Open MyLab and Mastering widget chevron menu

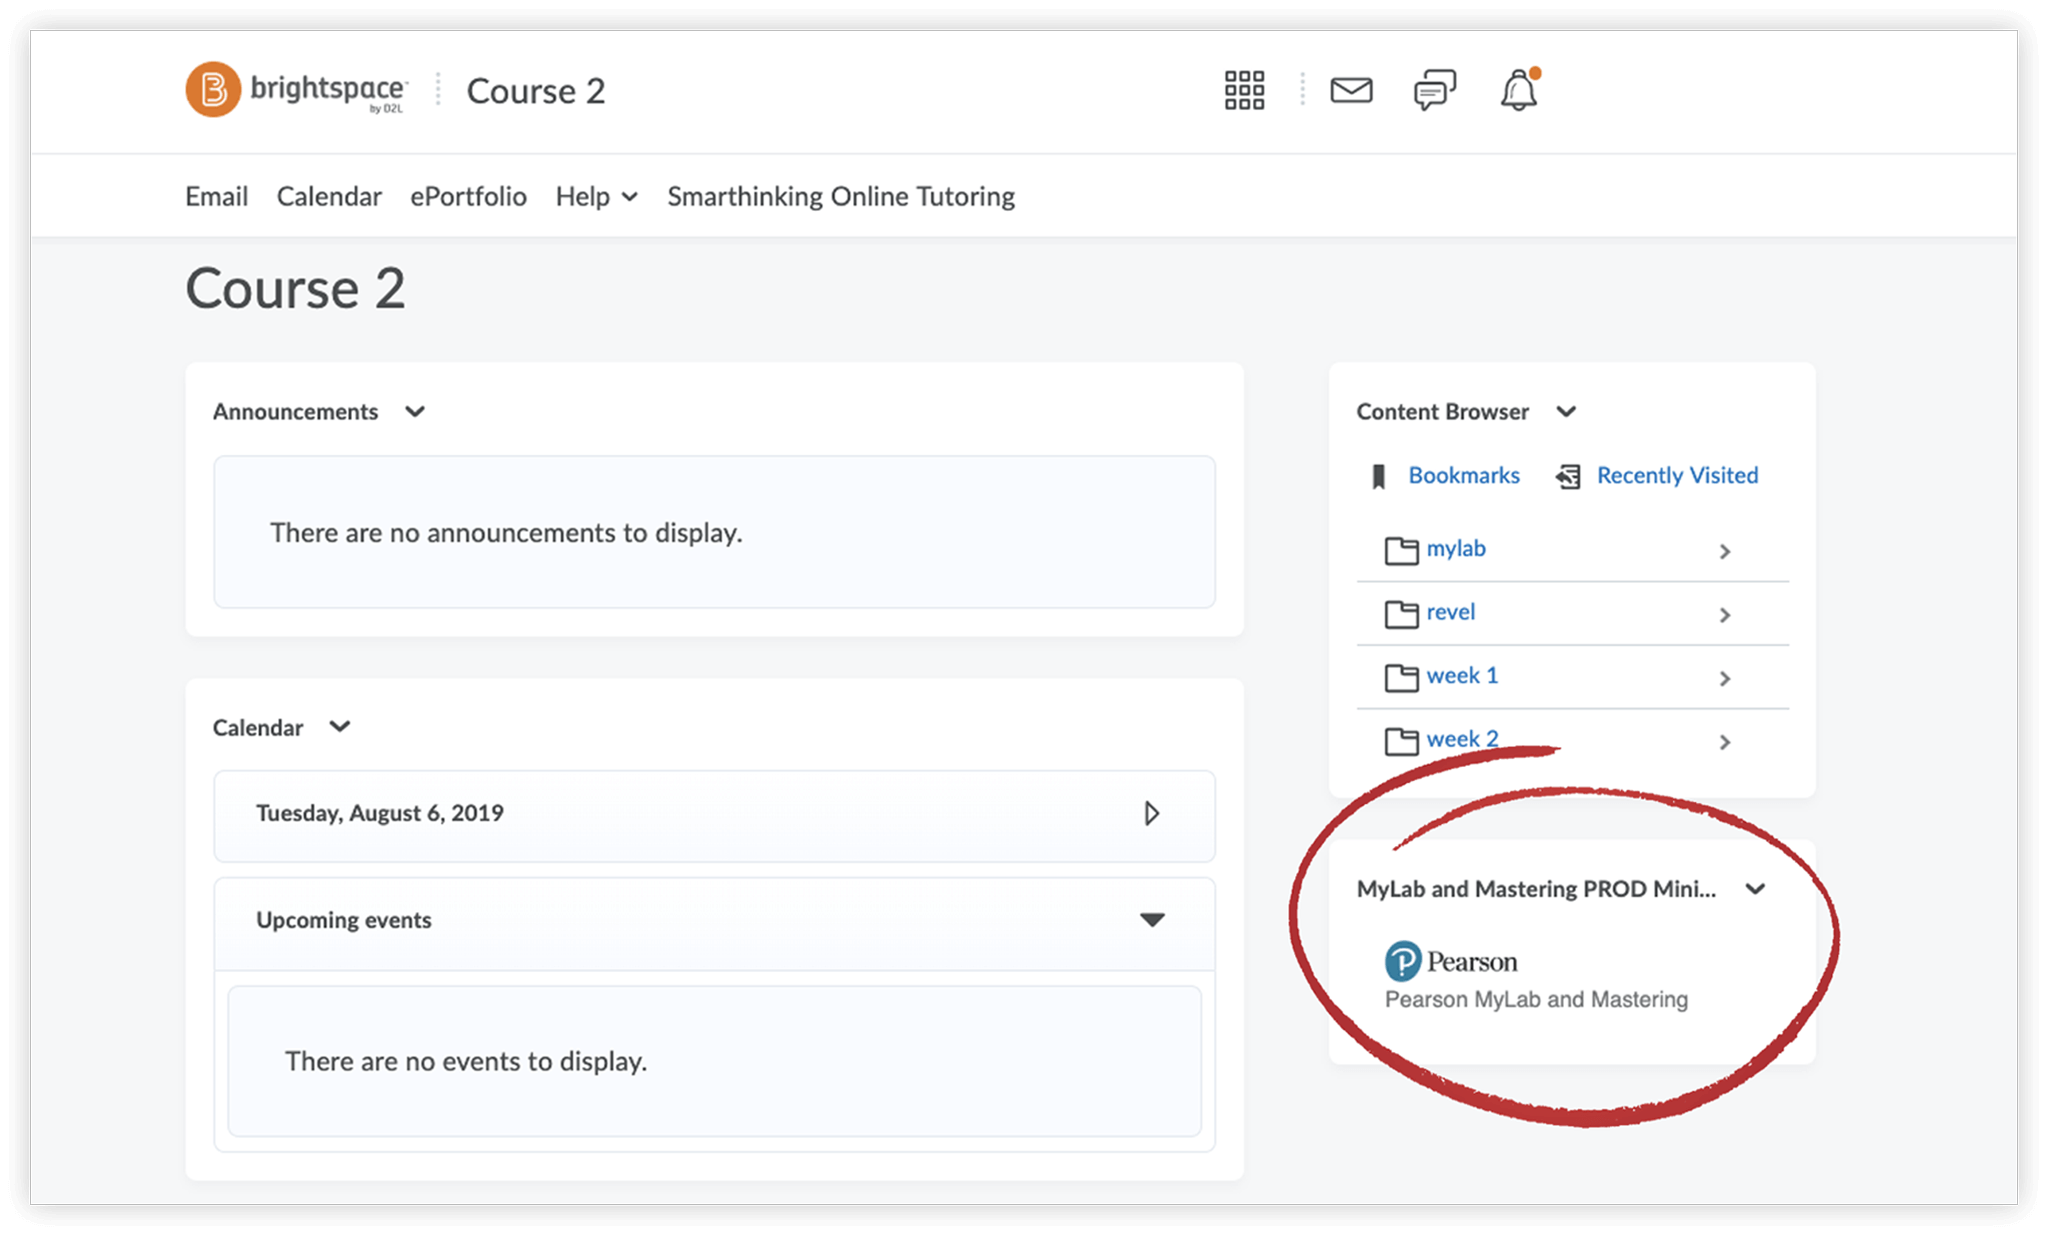pyautogui.click(x=1755, y=889)
